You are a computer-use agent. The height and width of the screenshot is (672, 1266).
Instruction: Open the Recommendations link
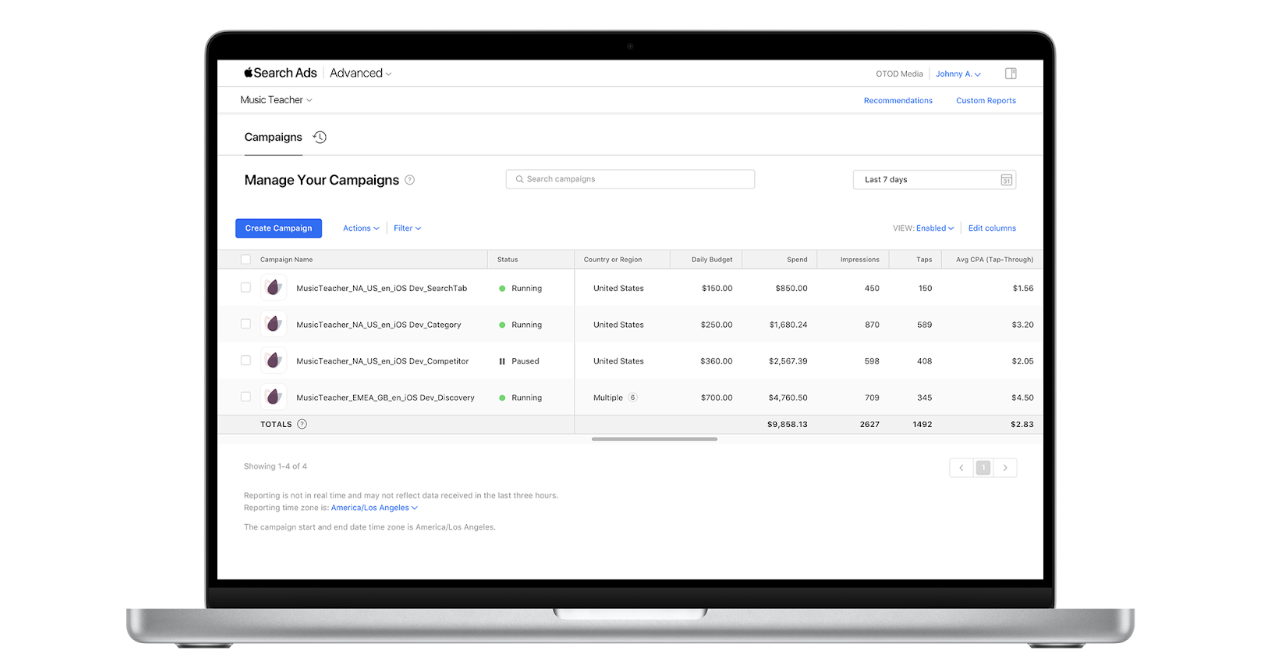click(898, 100)
